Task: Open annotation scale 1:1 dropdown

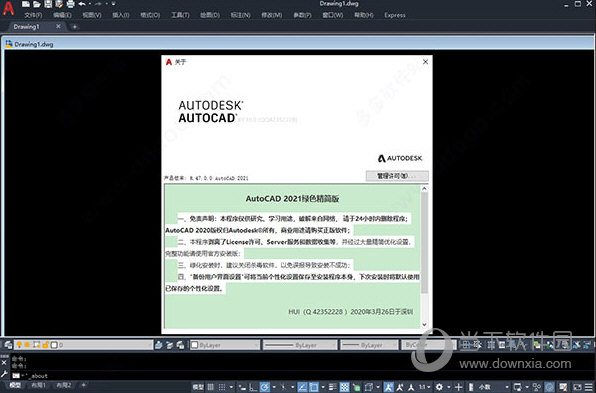Action: tap(424, 387)
